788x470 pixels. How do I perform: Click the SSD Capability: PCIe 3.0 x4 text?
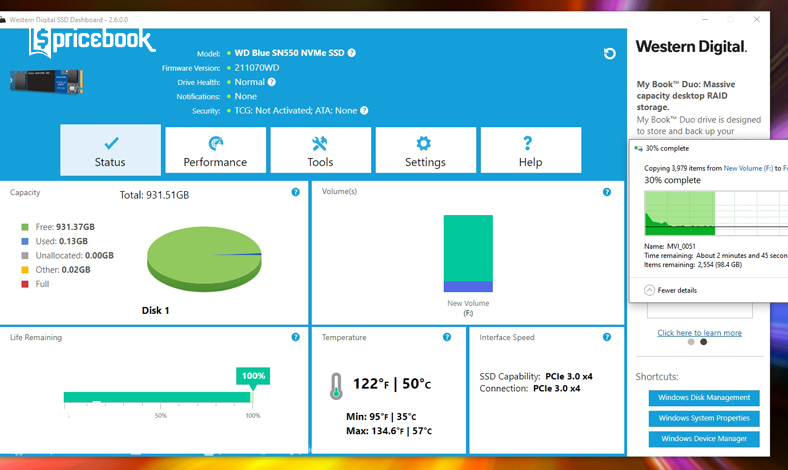point(536,377)
